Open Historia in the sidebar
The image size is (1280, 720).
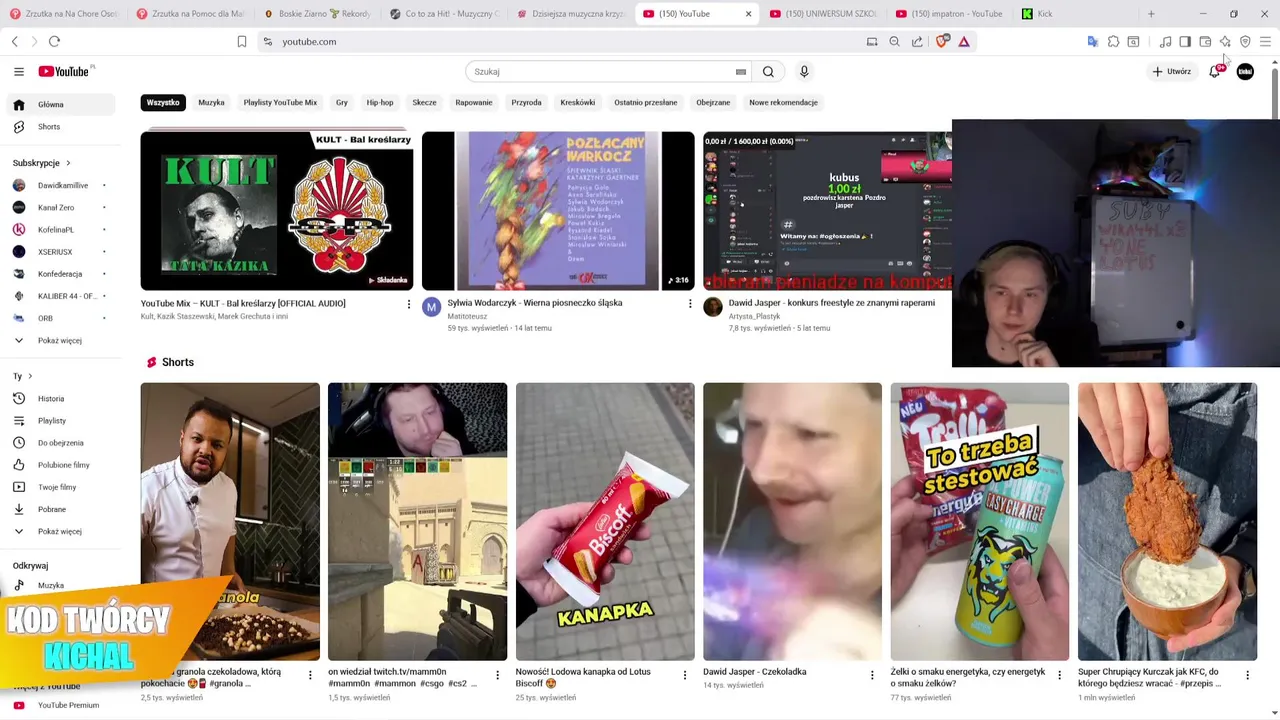[60, 398]
